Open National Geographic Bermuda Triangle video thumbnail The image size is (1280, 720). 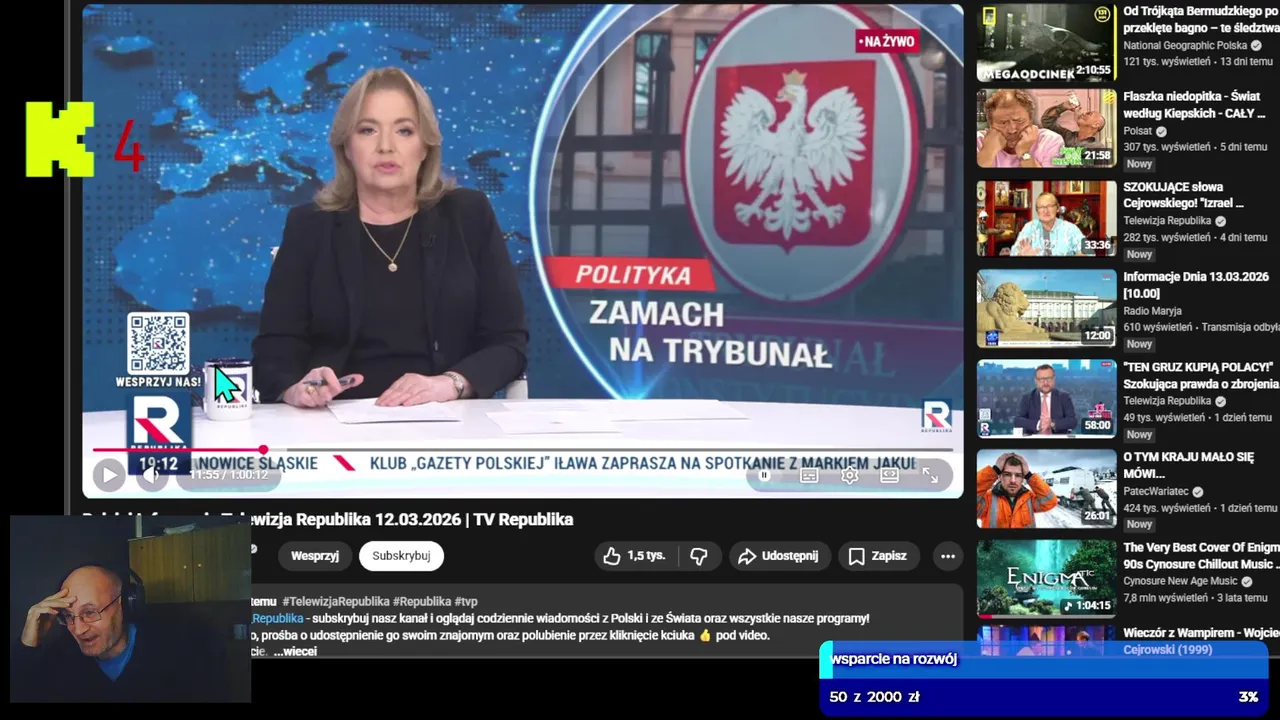click(1046, 41)
